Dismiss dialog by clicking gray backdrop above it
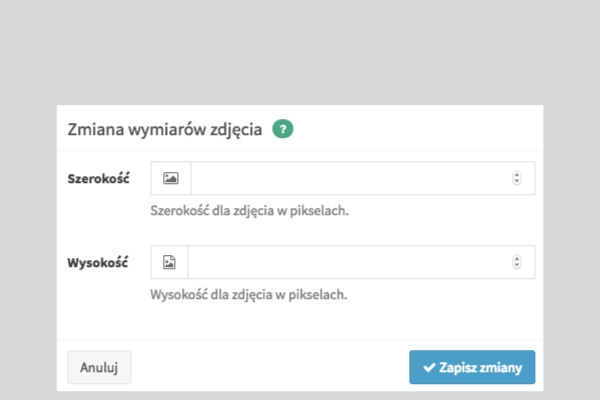The image size is (600, 400). (300, 50)
